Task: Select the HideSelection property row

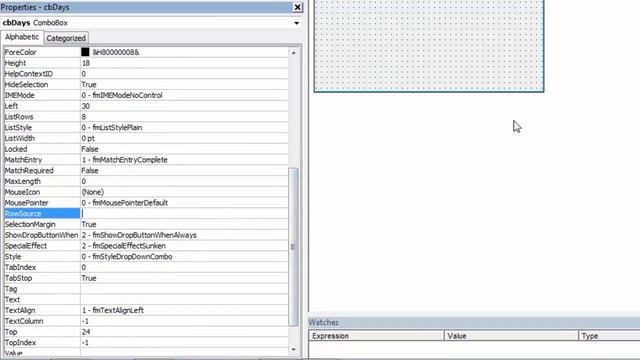Action: pos(146,84)
